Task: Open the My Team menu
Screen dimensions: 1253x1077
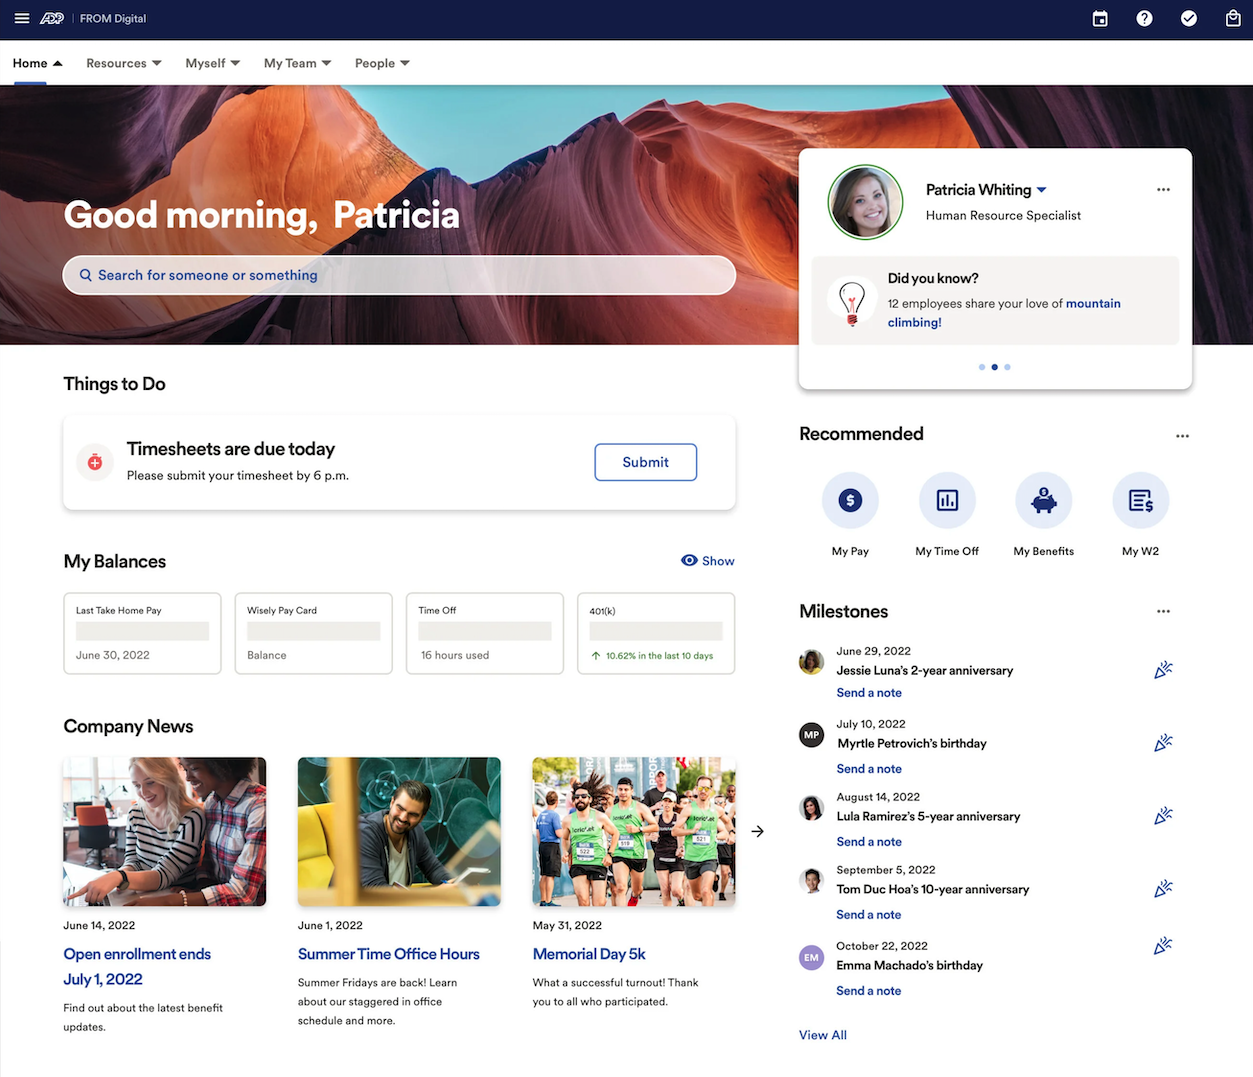Action: [x=297, y=63]
